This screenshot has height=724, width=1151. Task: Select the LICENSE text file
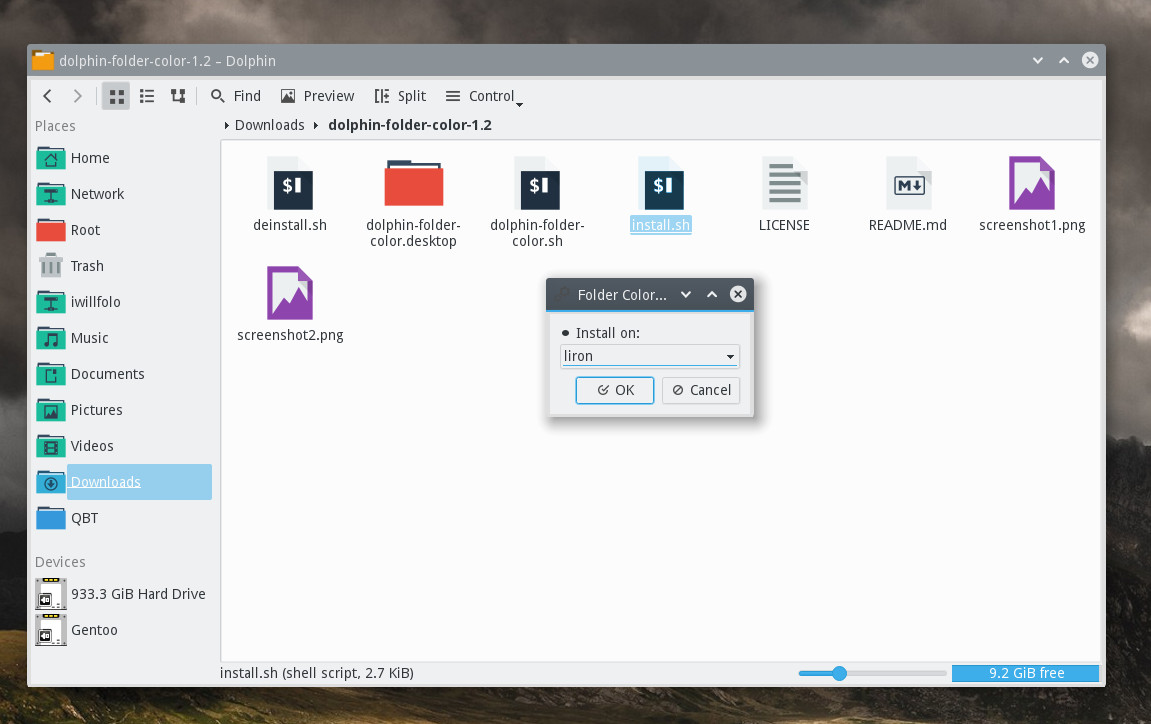(x=784, y=195)
